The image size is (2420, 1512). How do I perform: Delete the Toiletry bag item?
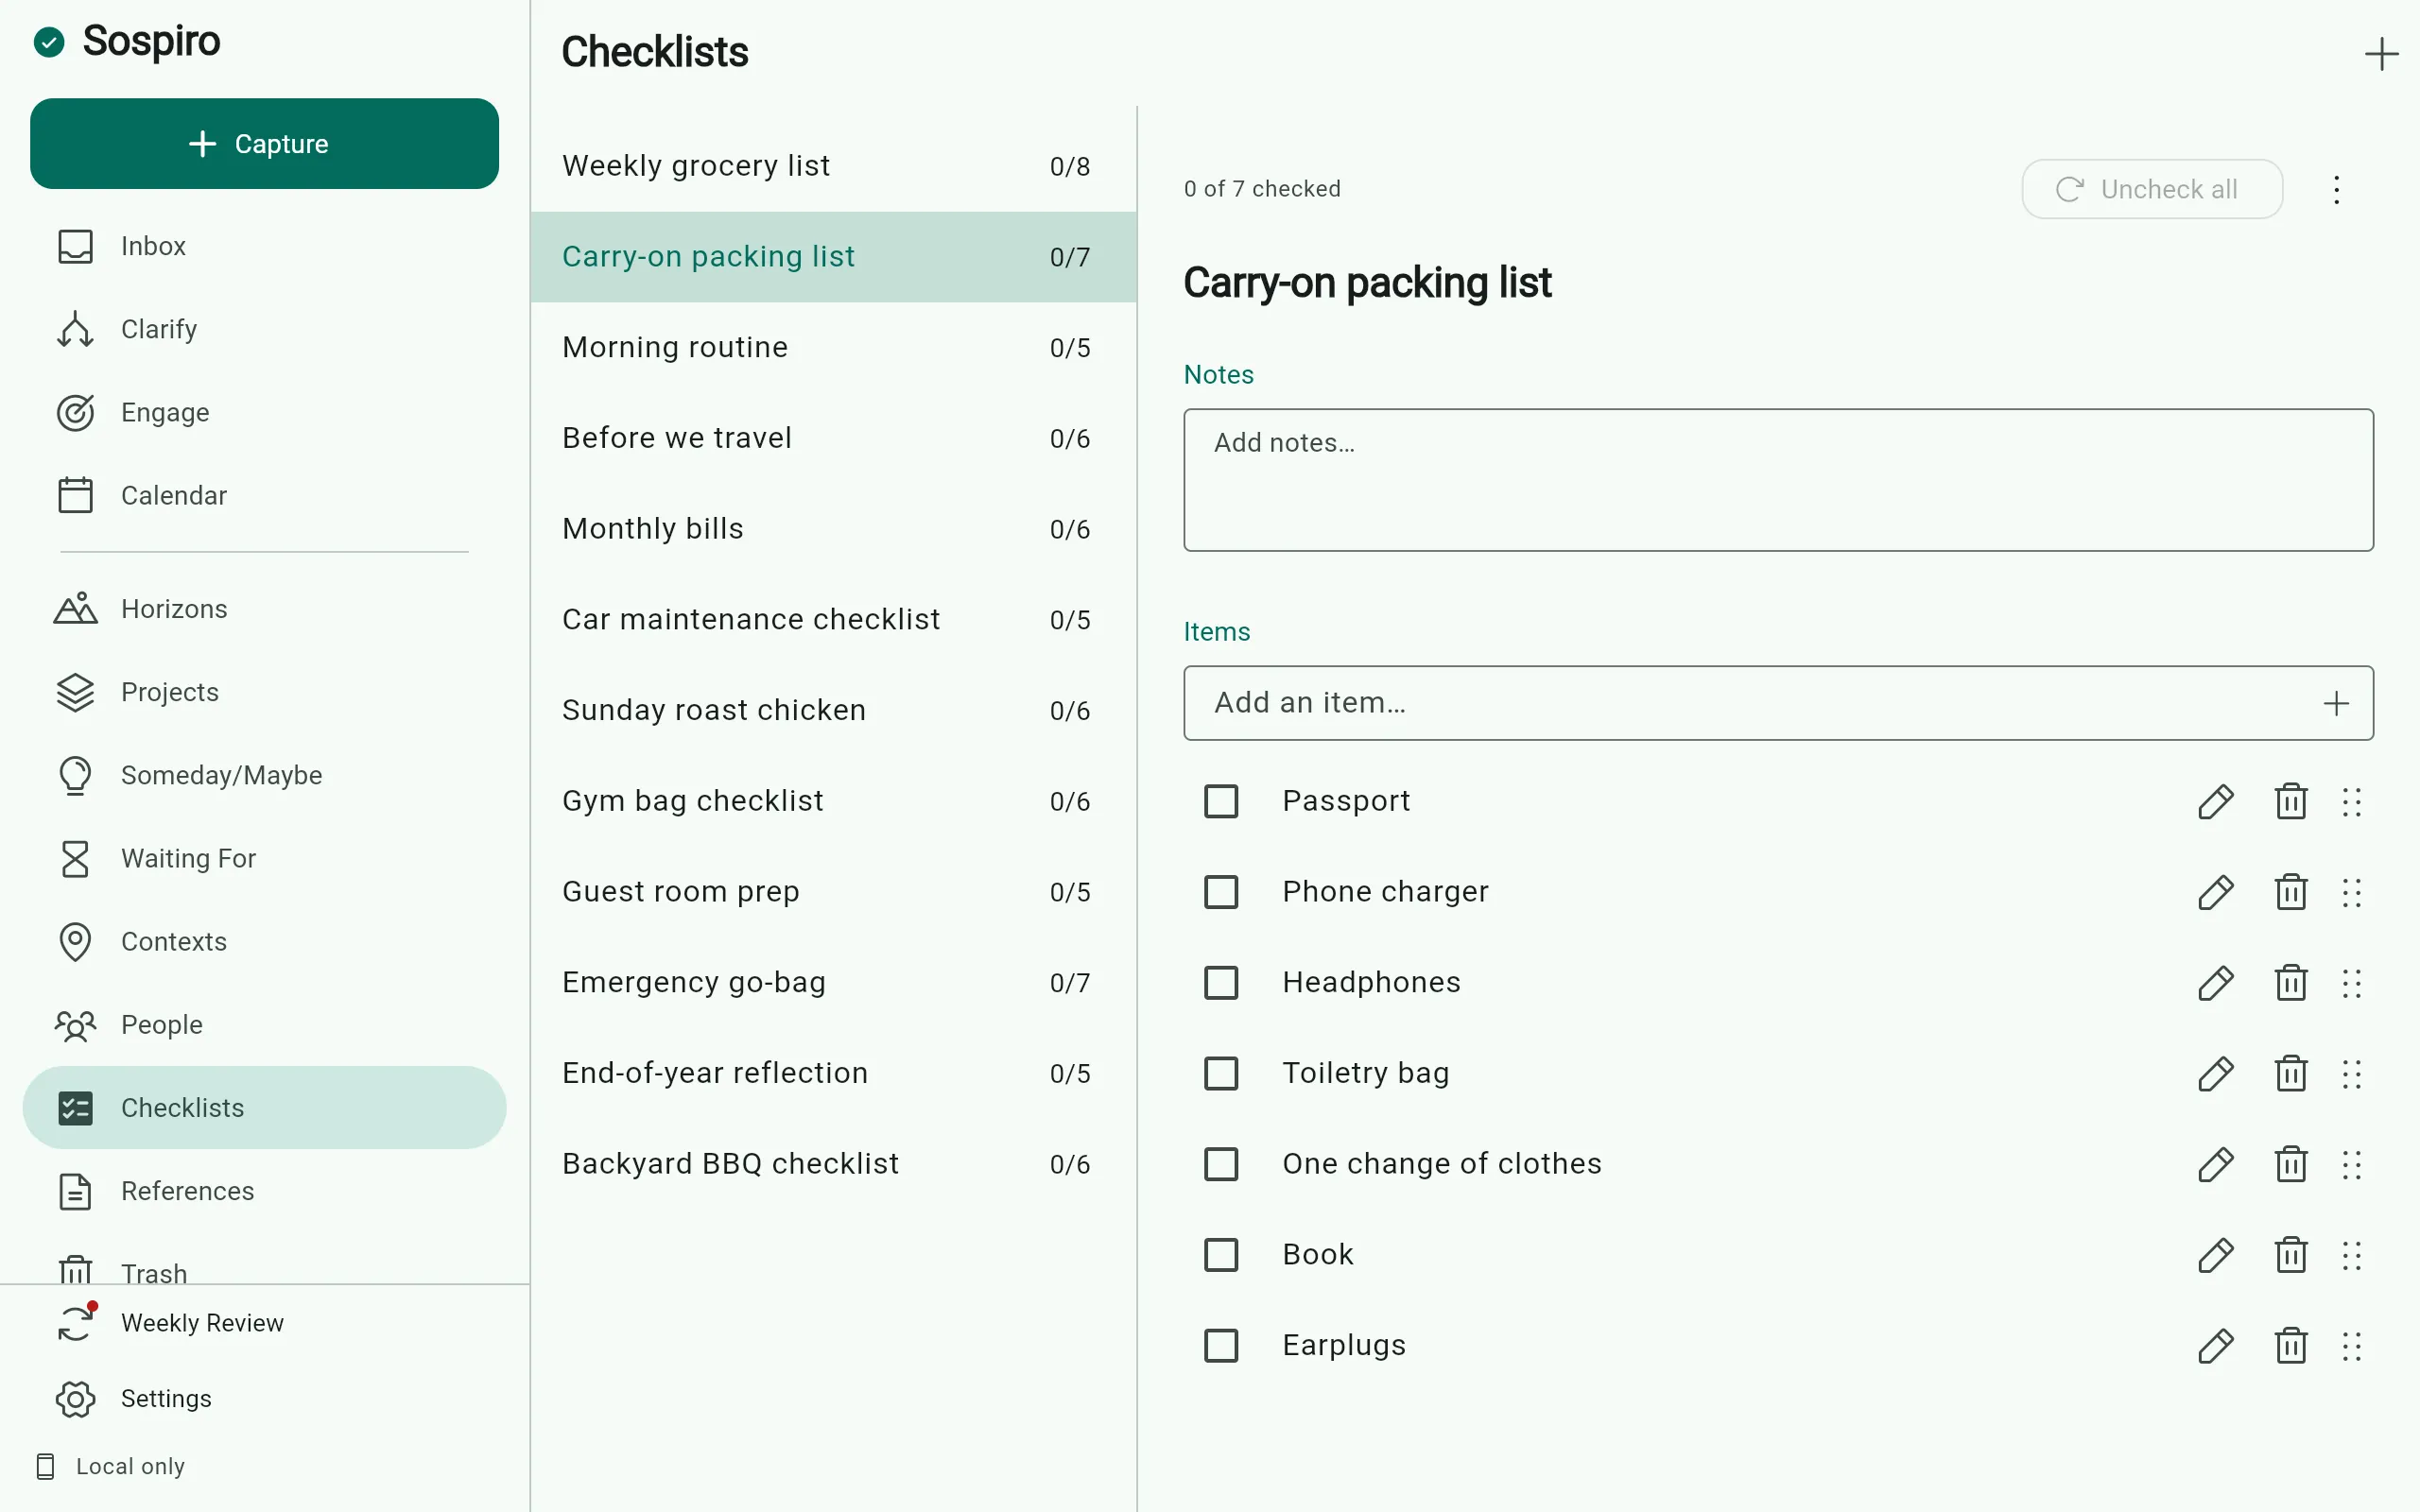pos(2291,1073)
